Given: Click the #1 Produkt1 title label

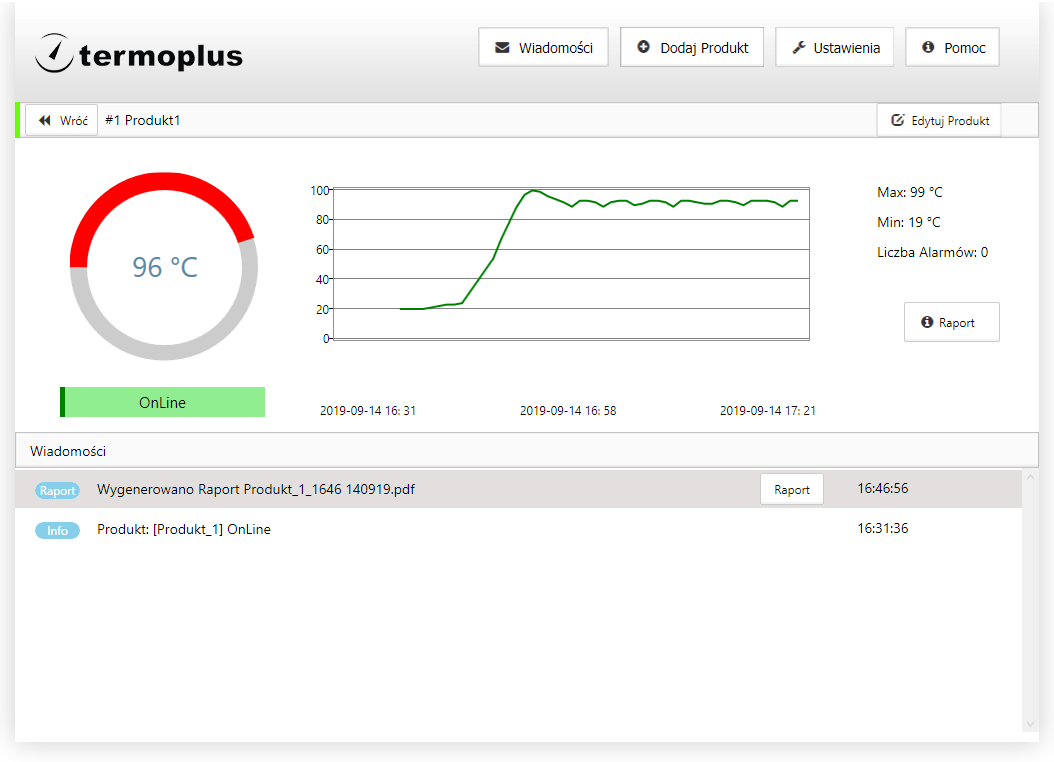Looking at the screenshot, I should point(143,120).
